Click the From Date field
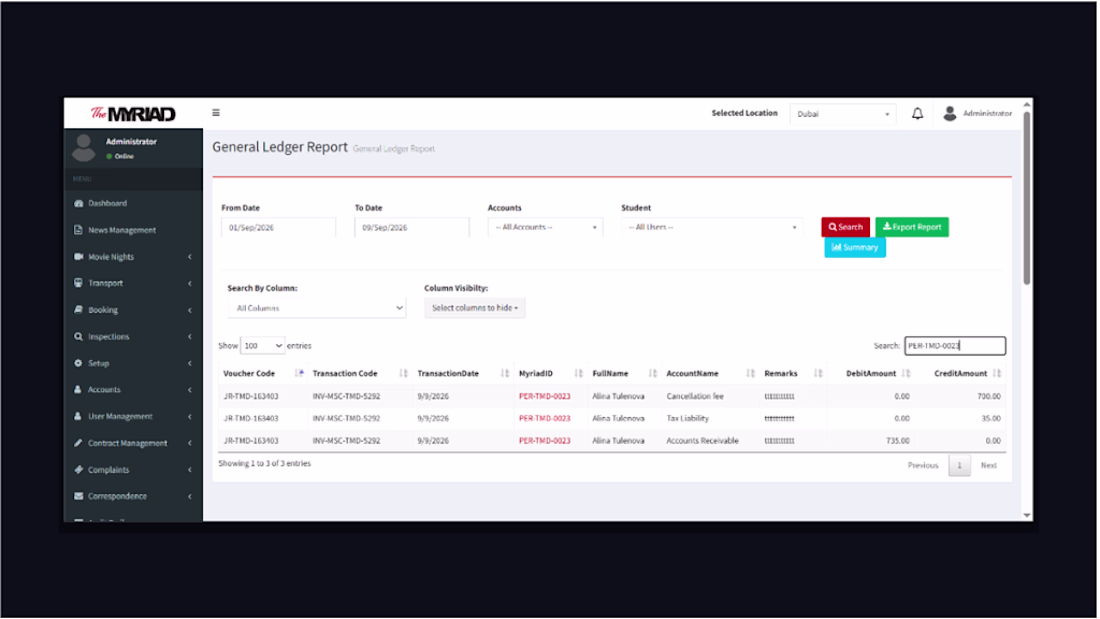The height and width of the screenshot is (619, 1100). click(279, 227)
